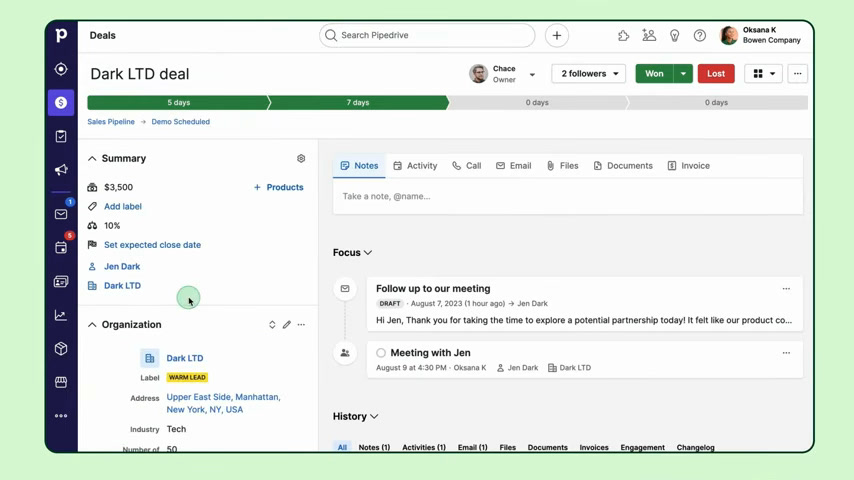The width and height of the screenshot is (854, 480).
Task: Filter history by Notes (1)
Action: point(374,447)
